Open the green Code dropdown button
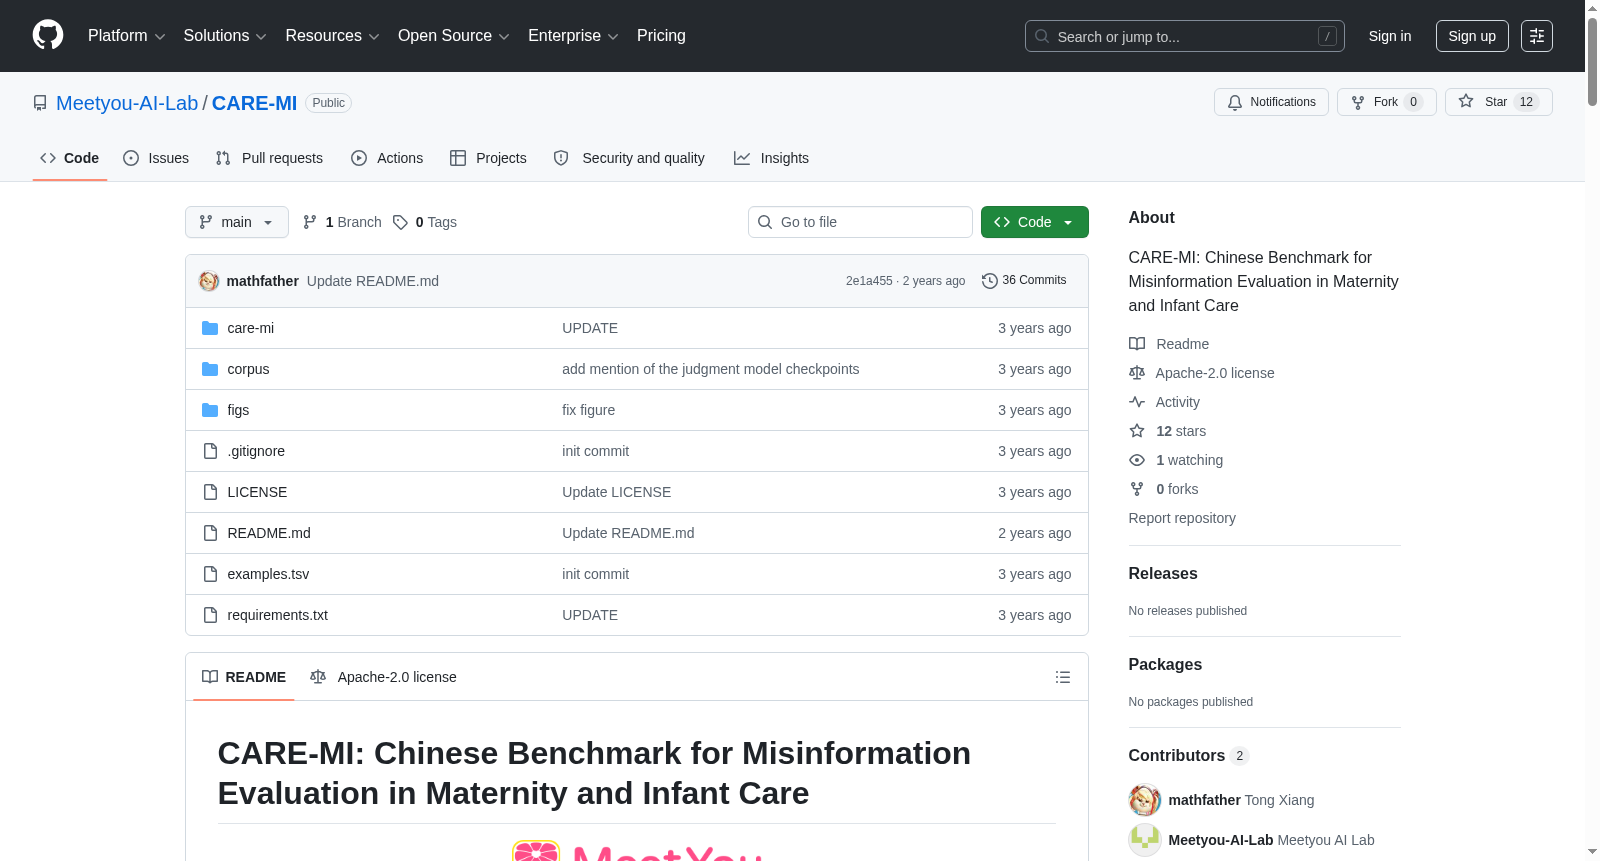This screenshot has height=861, width=1600. click(1035, 222)
